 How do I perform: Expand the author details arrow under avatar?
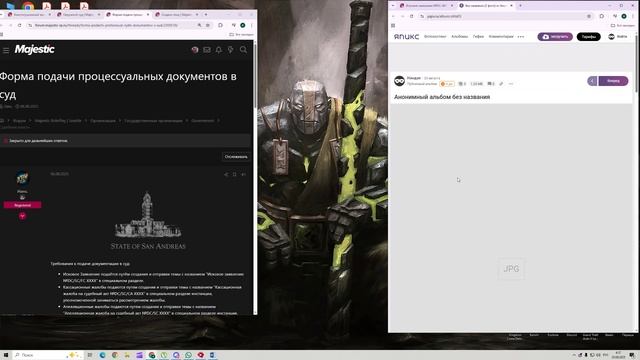pyautogui.click(x=22, y=216)
